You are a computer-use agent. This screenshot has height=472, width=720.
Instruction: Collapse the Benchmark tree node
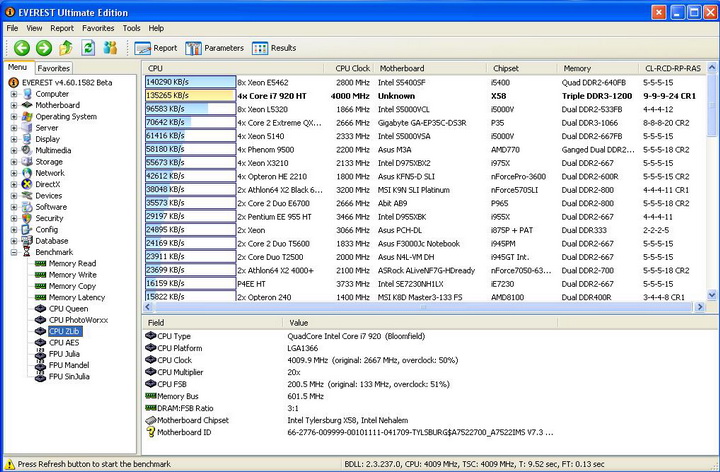coord(14,252)
